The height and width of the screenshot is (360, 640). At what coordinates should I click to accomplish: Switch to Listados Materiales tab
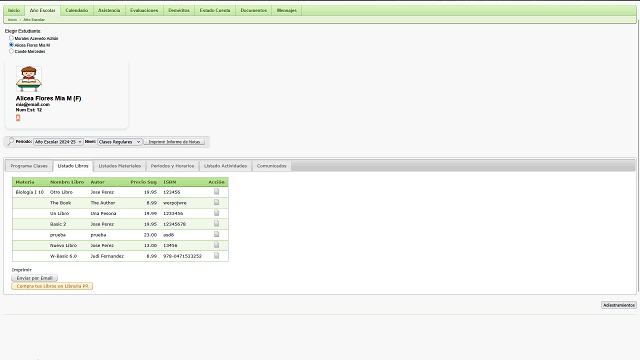tap(120, 166)
